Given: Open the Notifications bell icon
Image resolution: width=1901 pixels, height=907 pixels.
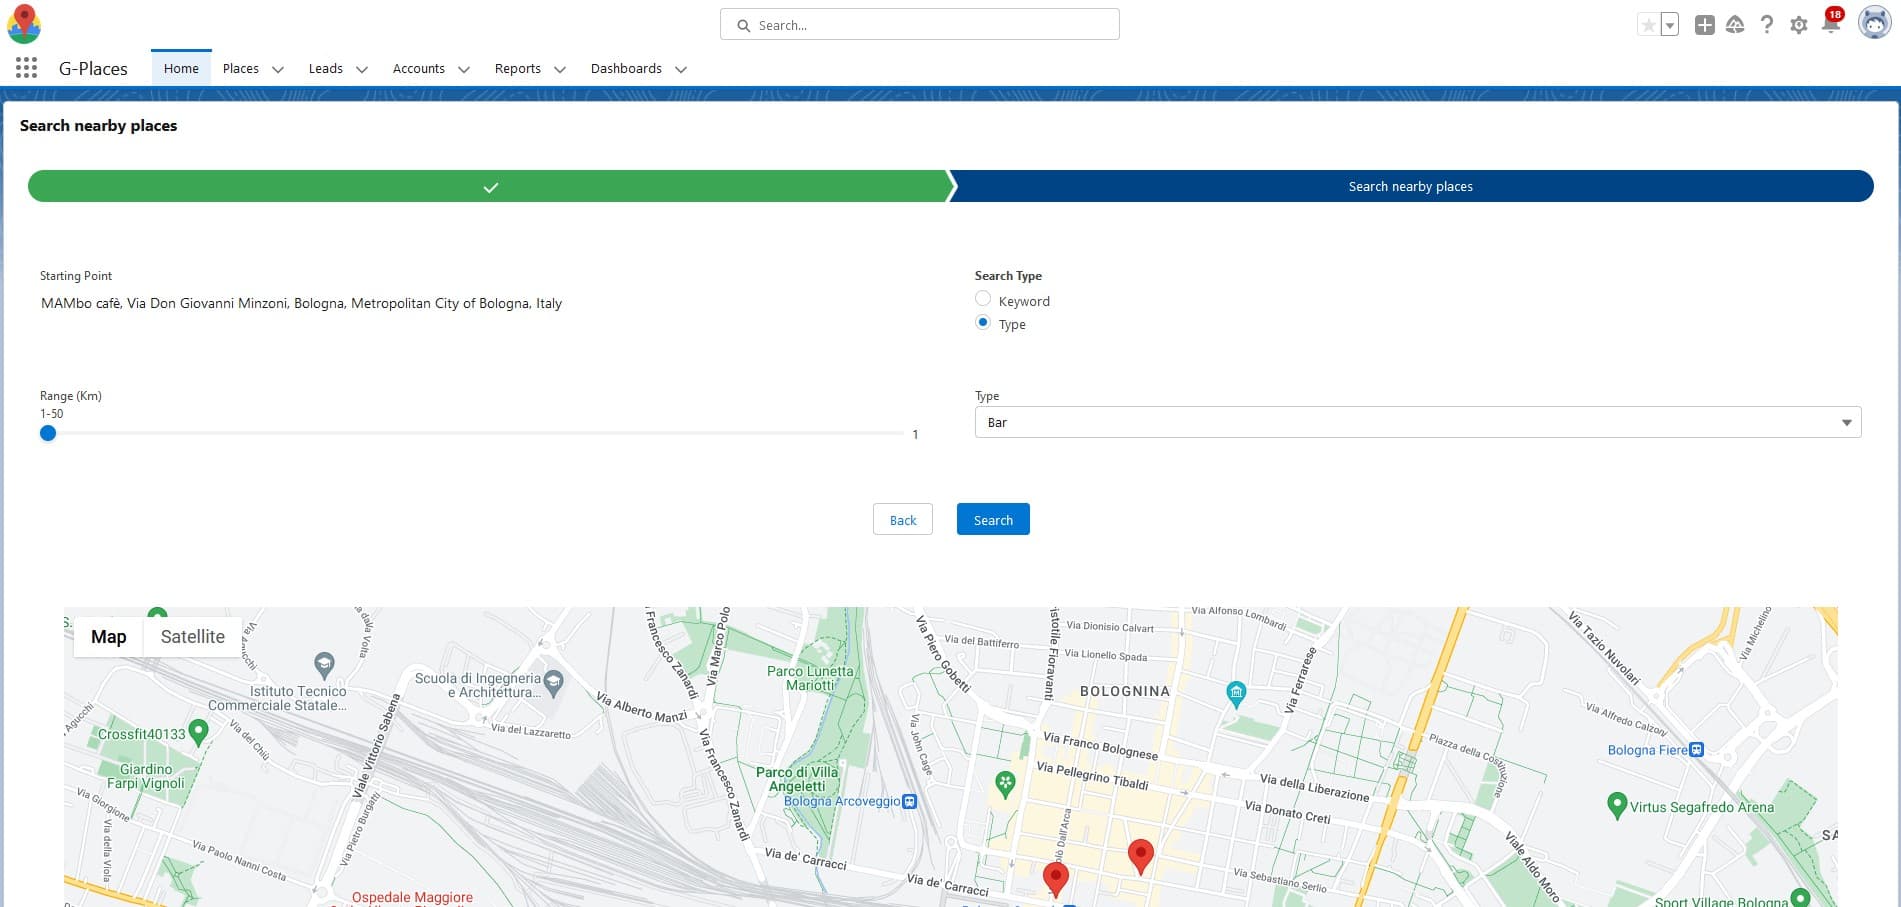Looking at the screenshot, I should coord(1831,23).
